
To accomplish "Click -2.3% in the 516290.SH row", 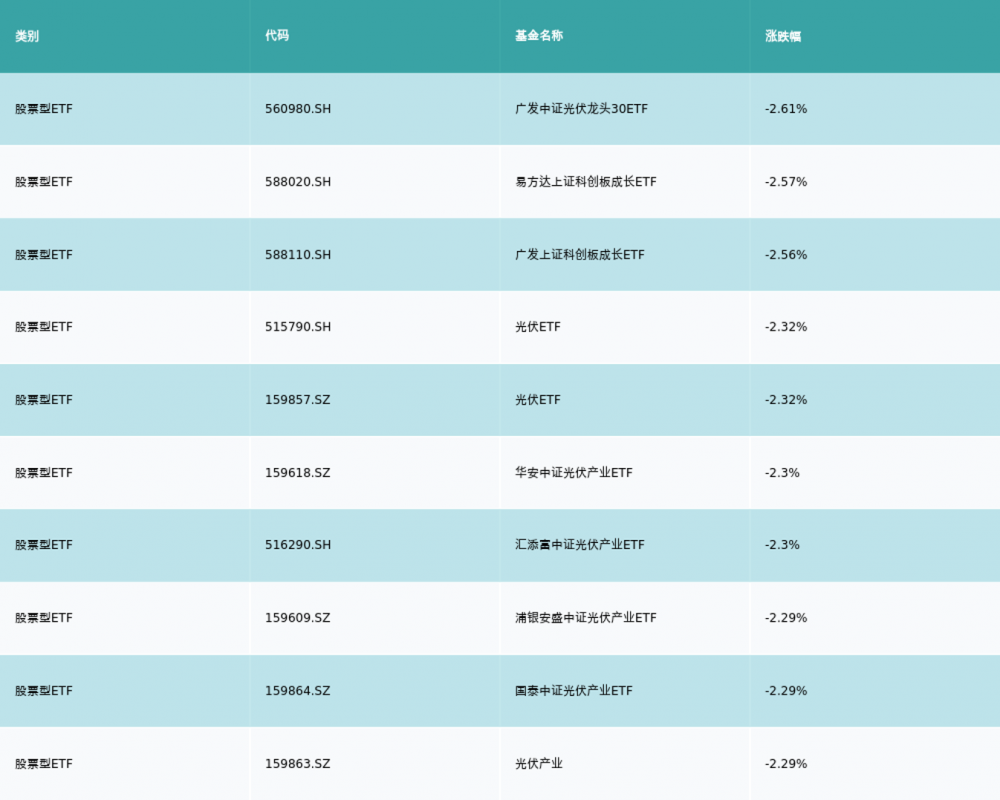I will click(782, 545).
